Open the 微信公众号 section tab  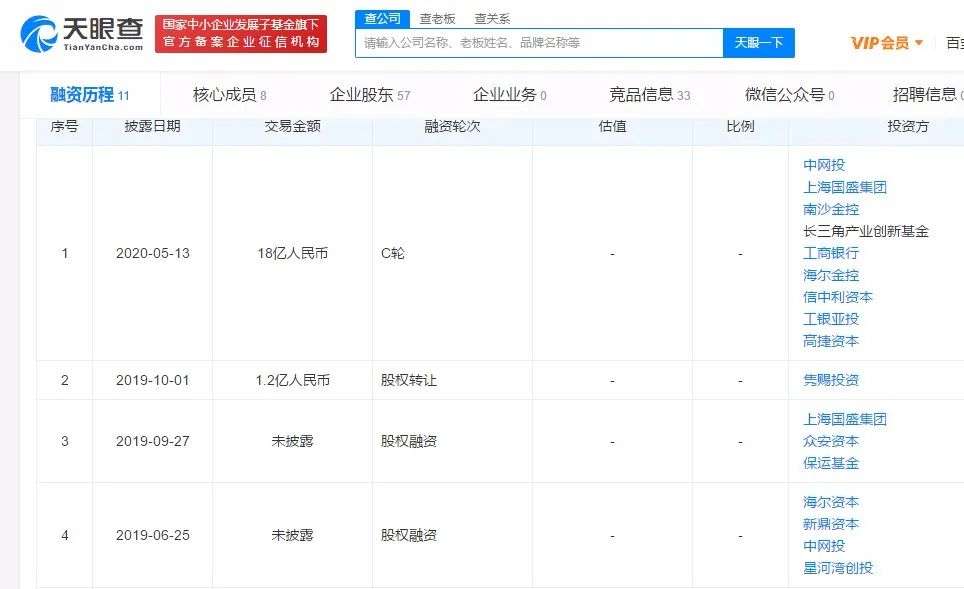pos(789,95)
